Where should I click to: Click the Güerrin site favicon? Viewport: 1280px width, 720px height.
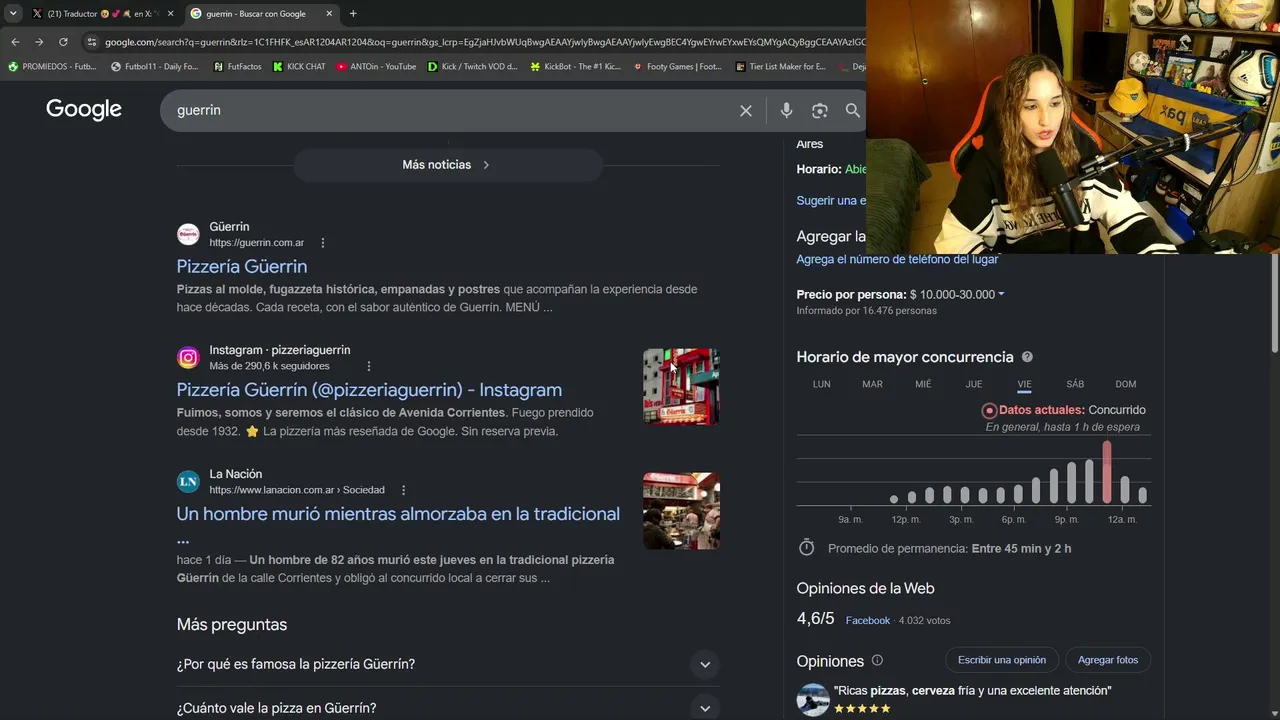click(x=188, y=234)
